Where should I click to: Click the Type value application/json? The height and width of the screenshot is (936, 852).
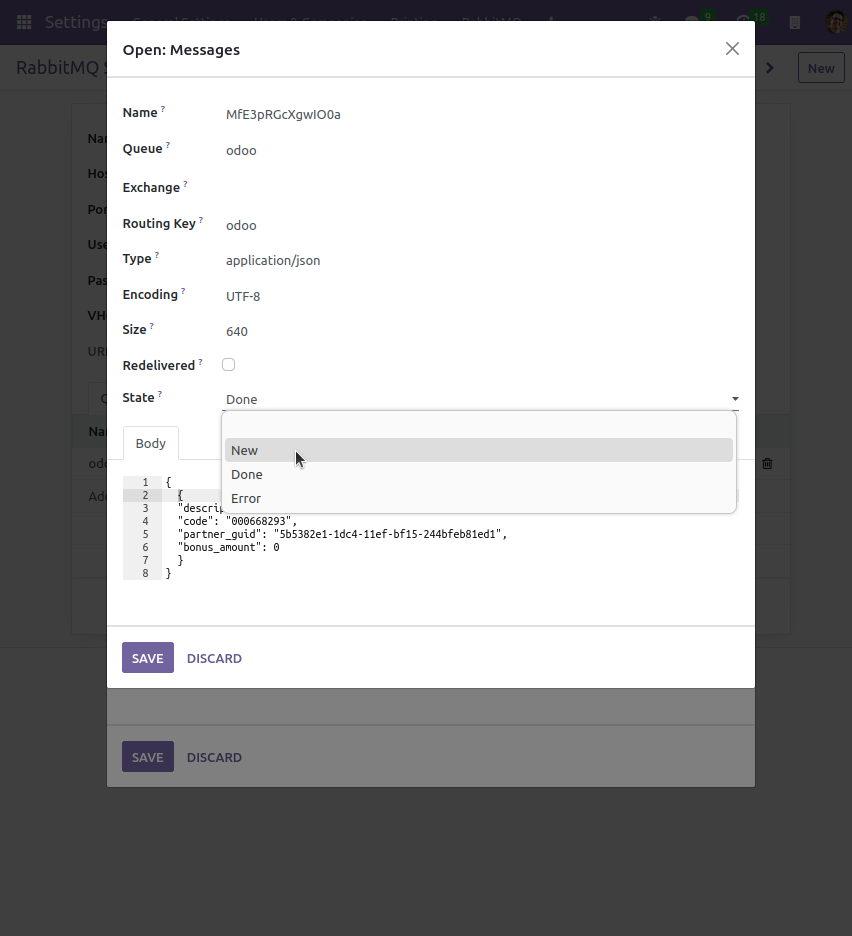pos(273,261)
